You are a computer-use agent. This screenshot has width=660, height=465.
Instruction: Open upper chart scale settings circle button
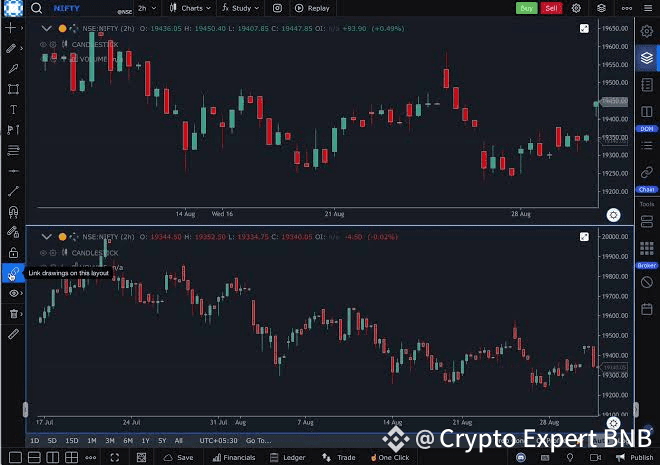(x=613, y=215)
